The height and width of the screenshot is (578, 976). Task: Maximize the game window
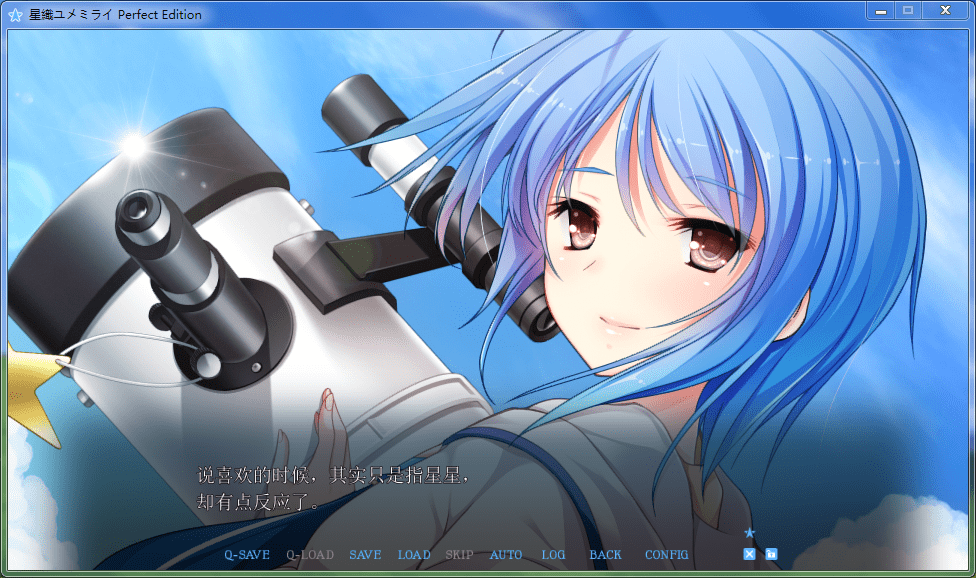908,11
